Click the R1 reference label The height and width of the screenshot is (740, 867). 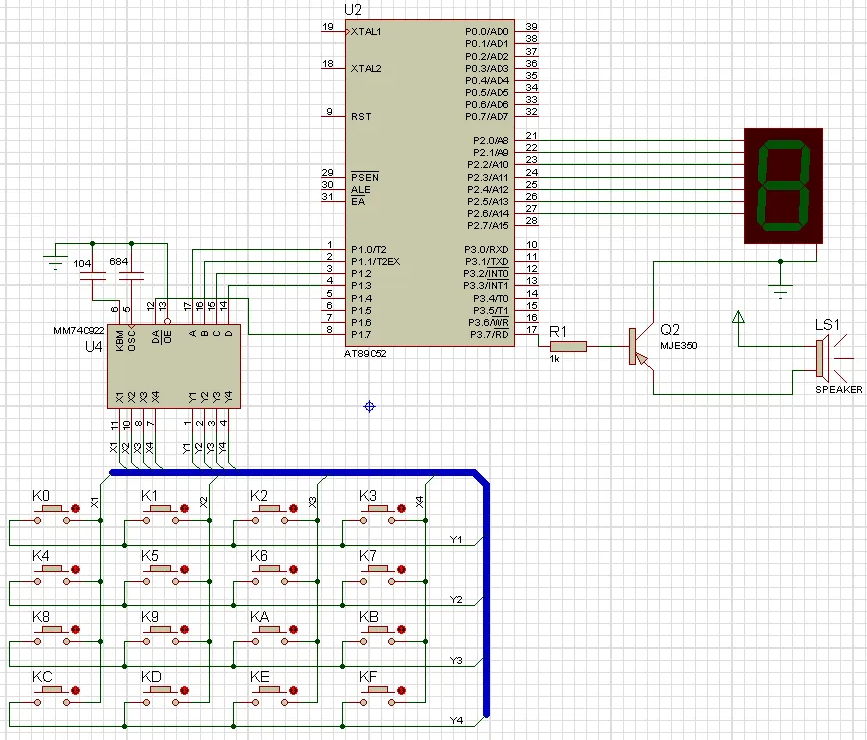click(x=558, y=332)
